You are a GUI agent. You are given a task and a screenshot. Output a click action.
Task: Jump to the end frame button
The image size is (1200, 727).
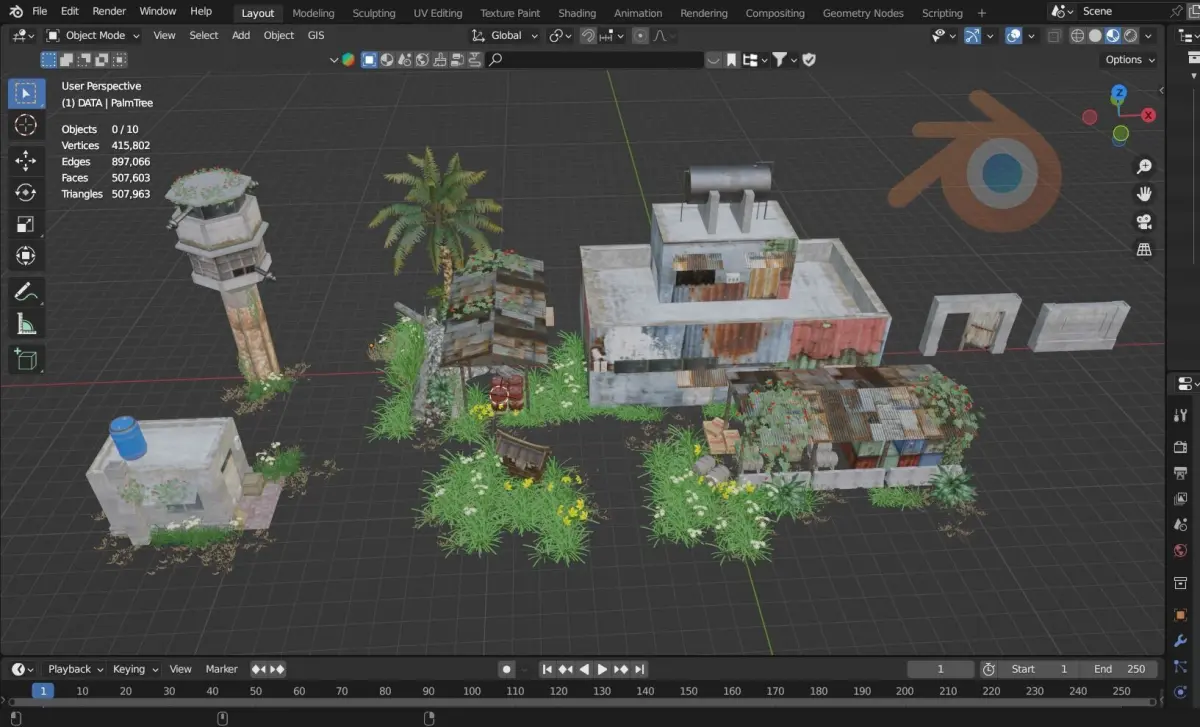click(640, 669)
